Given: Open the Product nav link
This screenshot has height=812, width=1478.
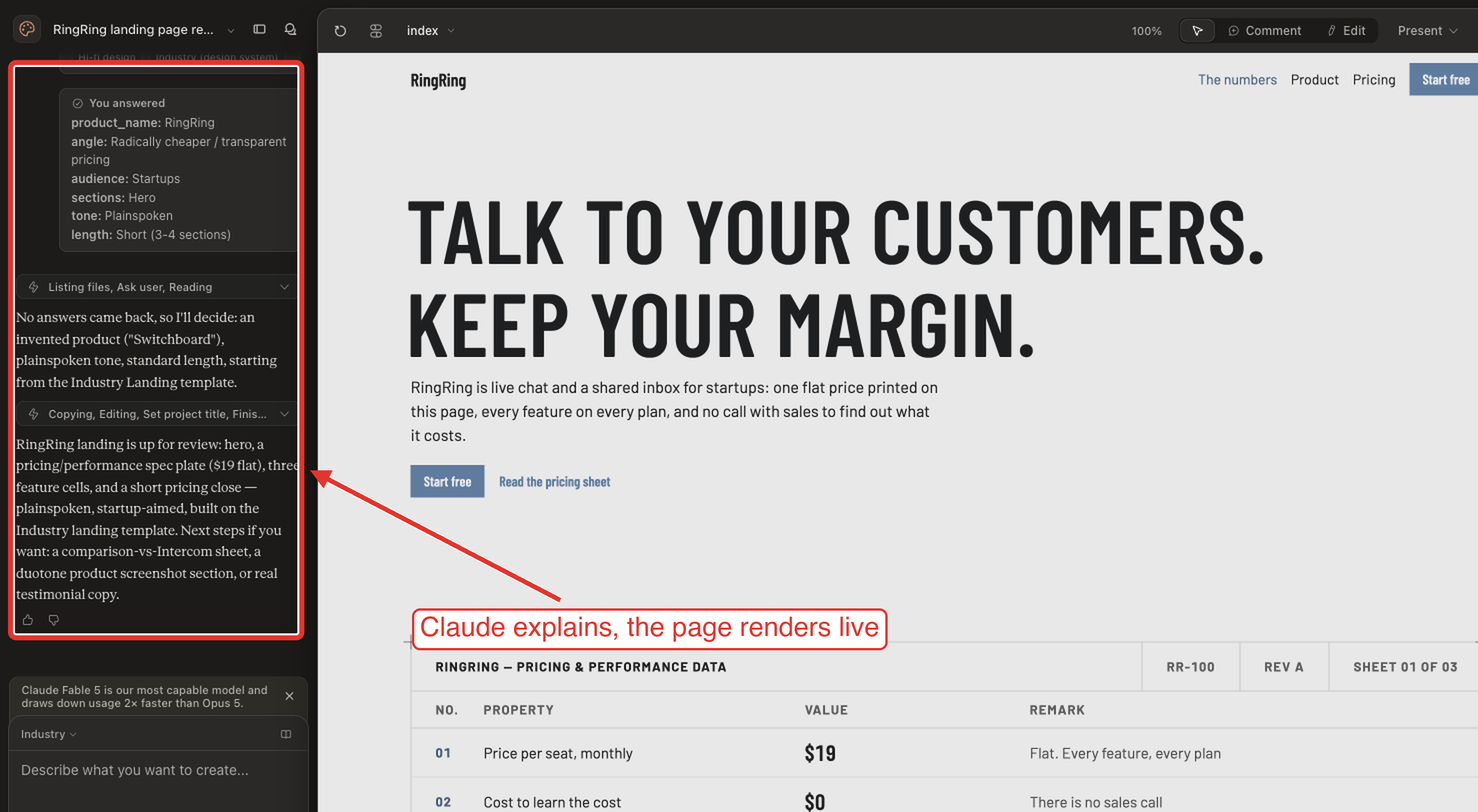Looking at the screenshot, I should point(1314,80).
